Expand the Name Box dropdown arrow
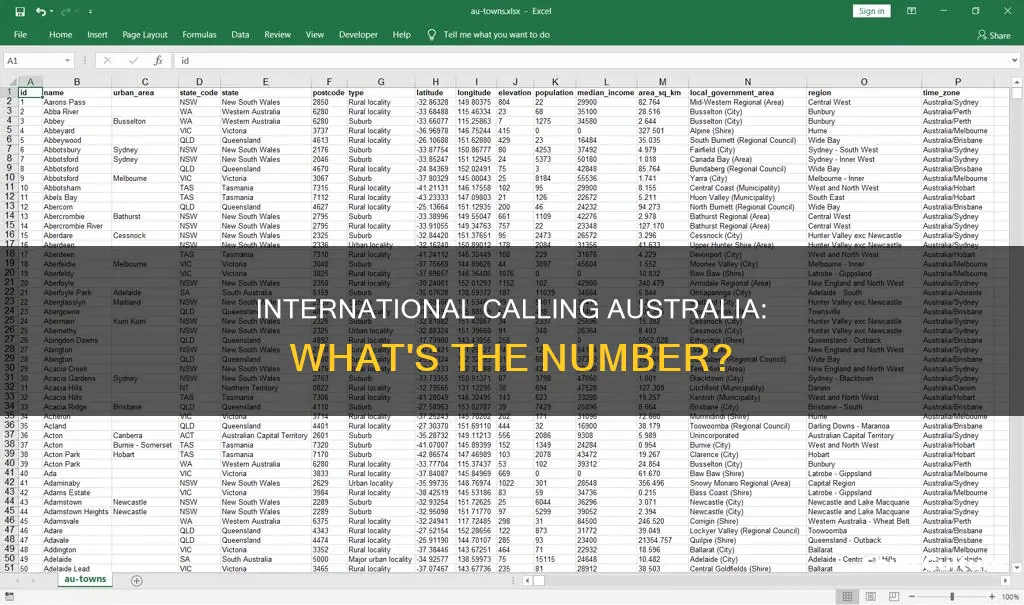The height and width of the screenshot is (605, 1024). coord(67,61)
